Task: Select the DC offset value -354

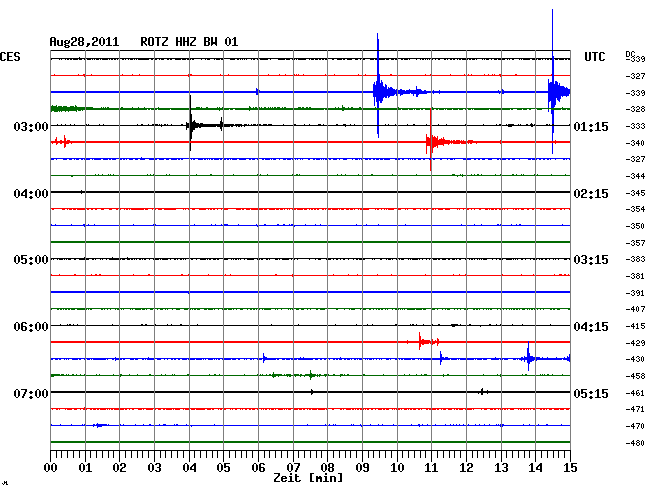Action: (x=635, y=209)
